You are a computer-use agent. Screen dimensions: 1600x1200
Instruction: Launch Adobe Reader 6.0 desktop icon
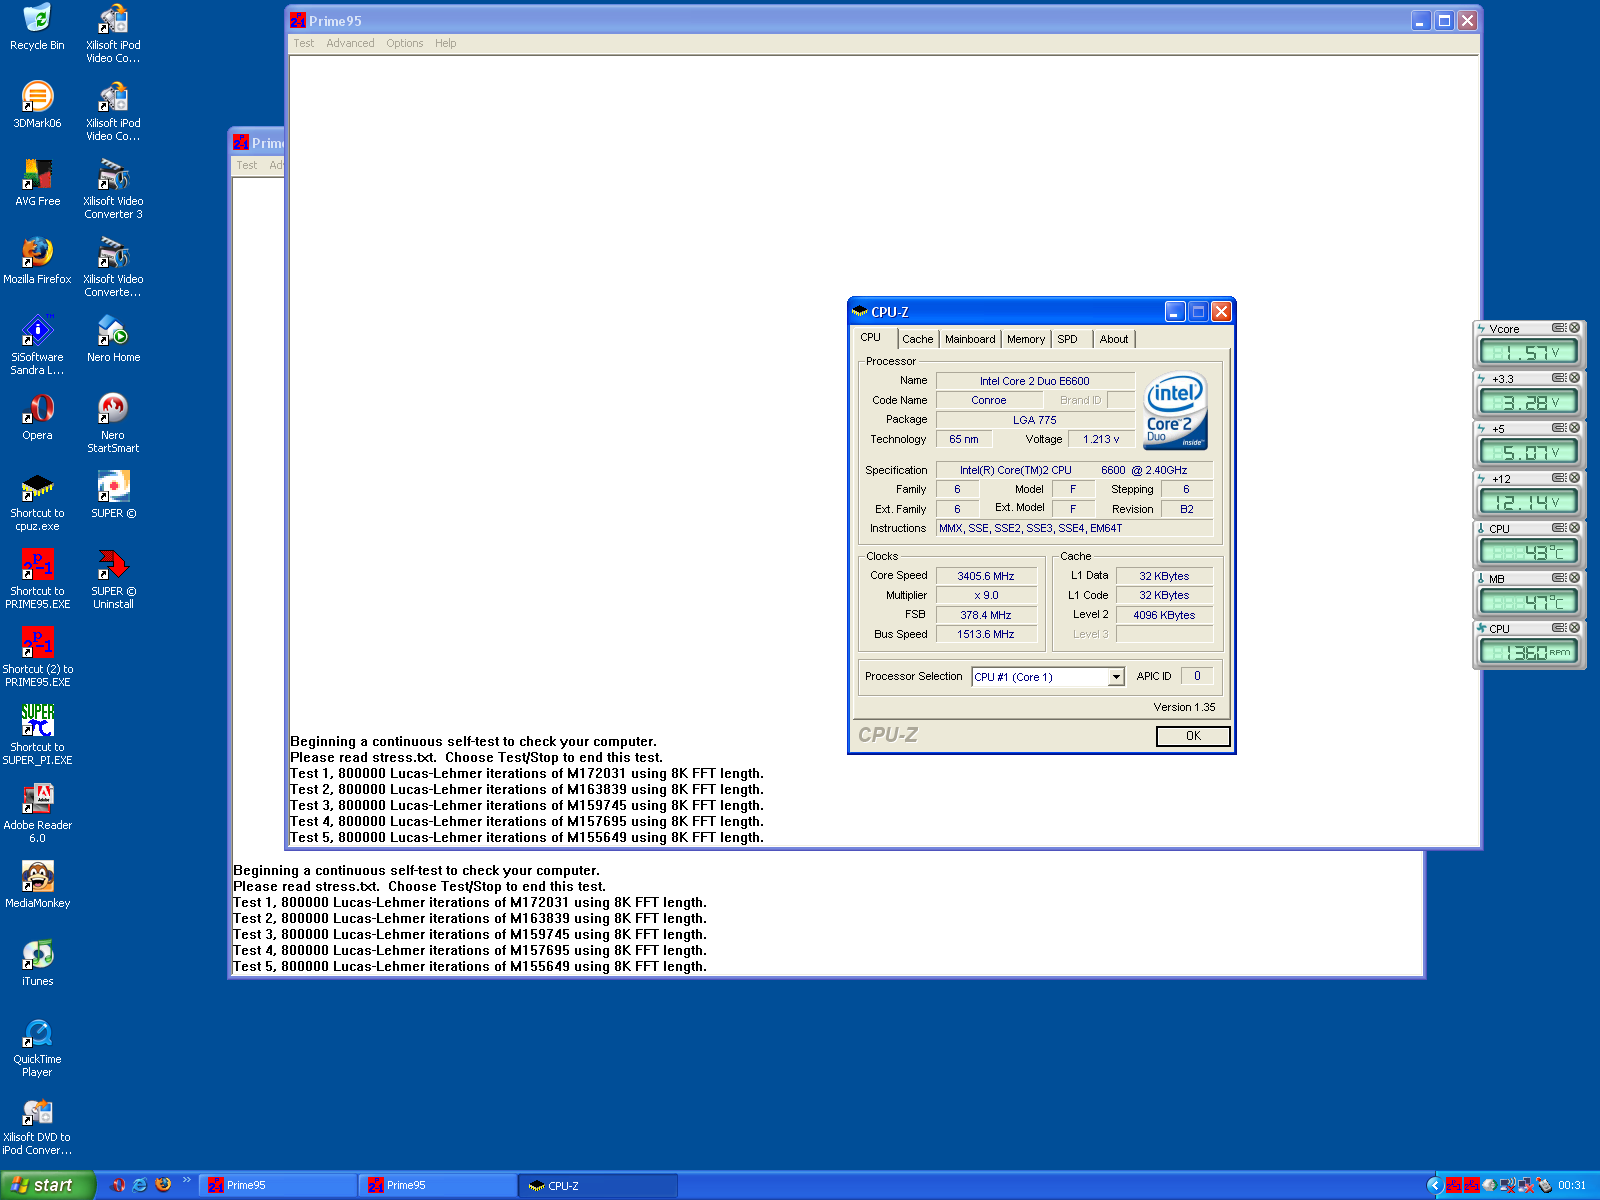click(37, 813)
